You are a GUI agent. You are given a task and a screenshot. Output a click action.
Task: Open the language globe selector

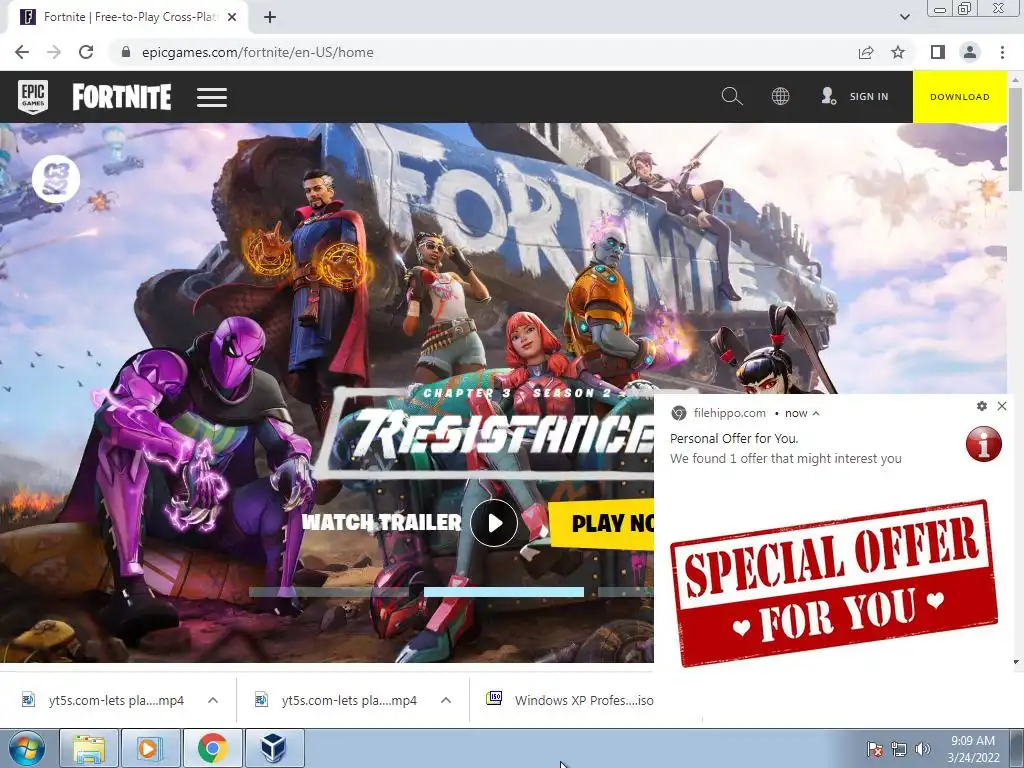click(x=780, y=97)
